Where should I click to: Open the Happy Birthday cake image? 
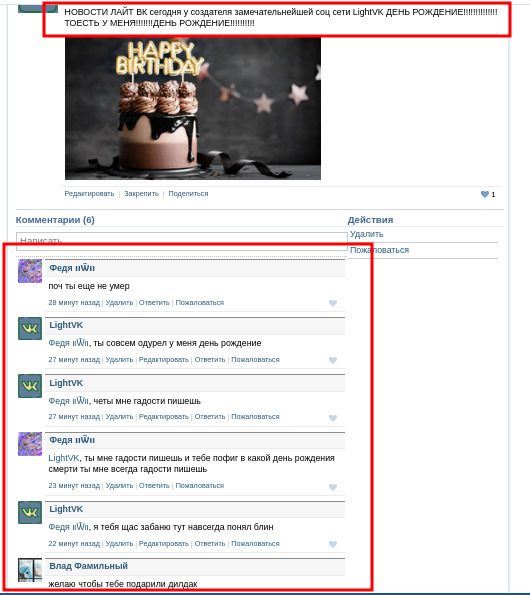[x=193, y=109]
